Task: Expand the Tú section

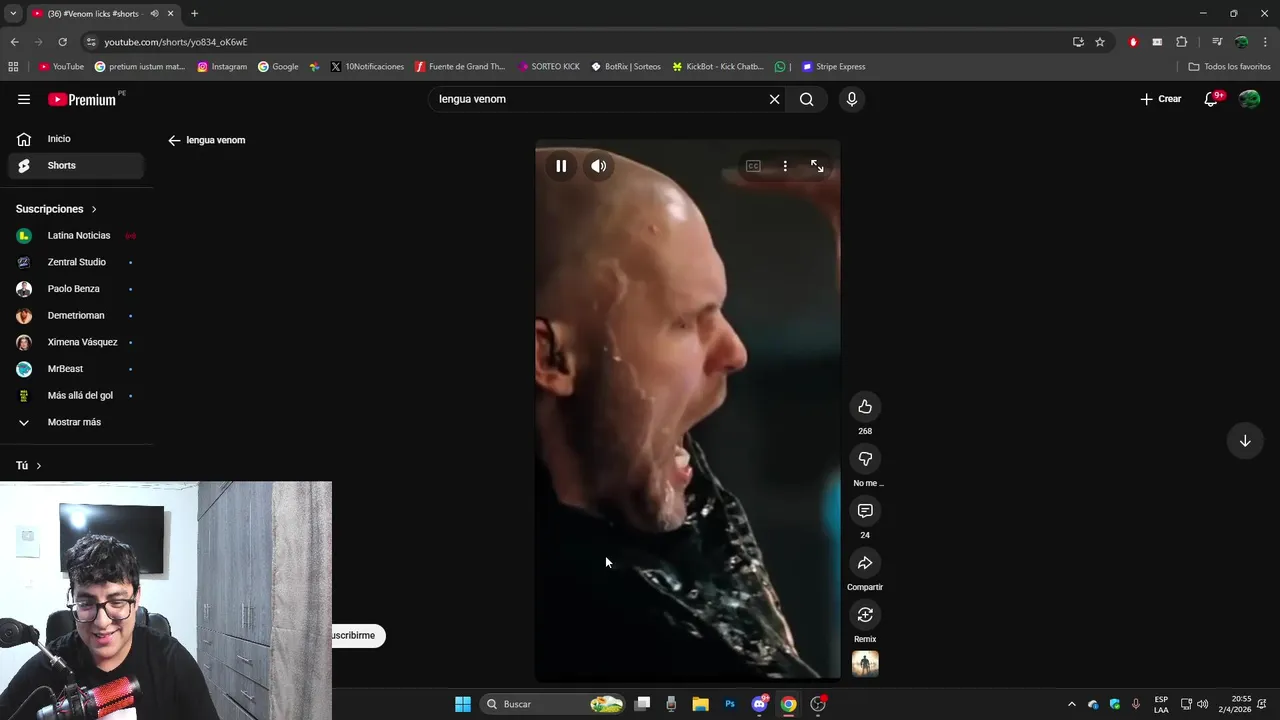Action: pyautogui.click(x=29, y=466)
